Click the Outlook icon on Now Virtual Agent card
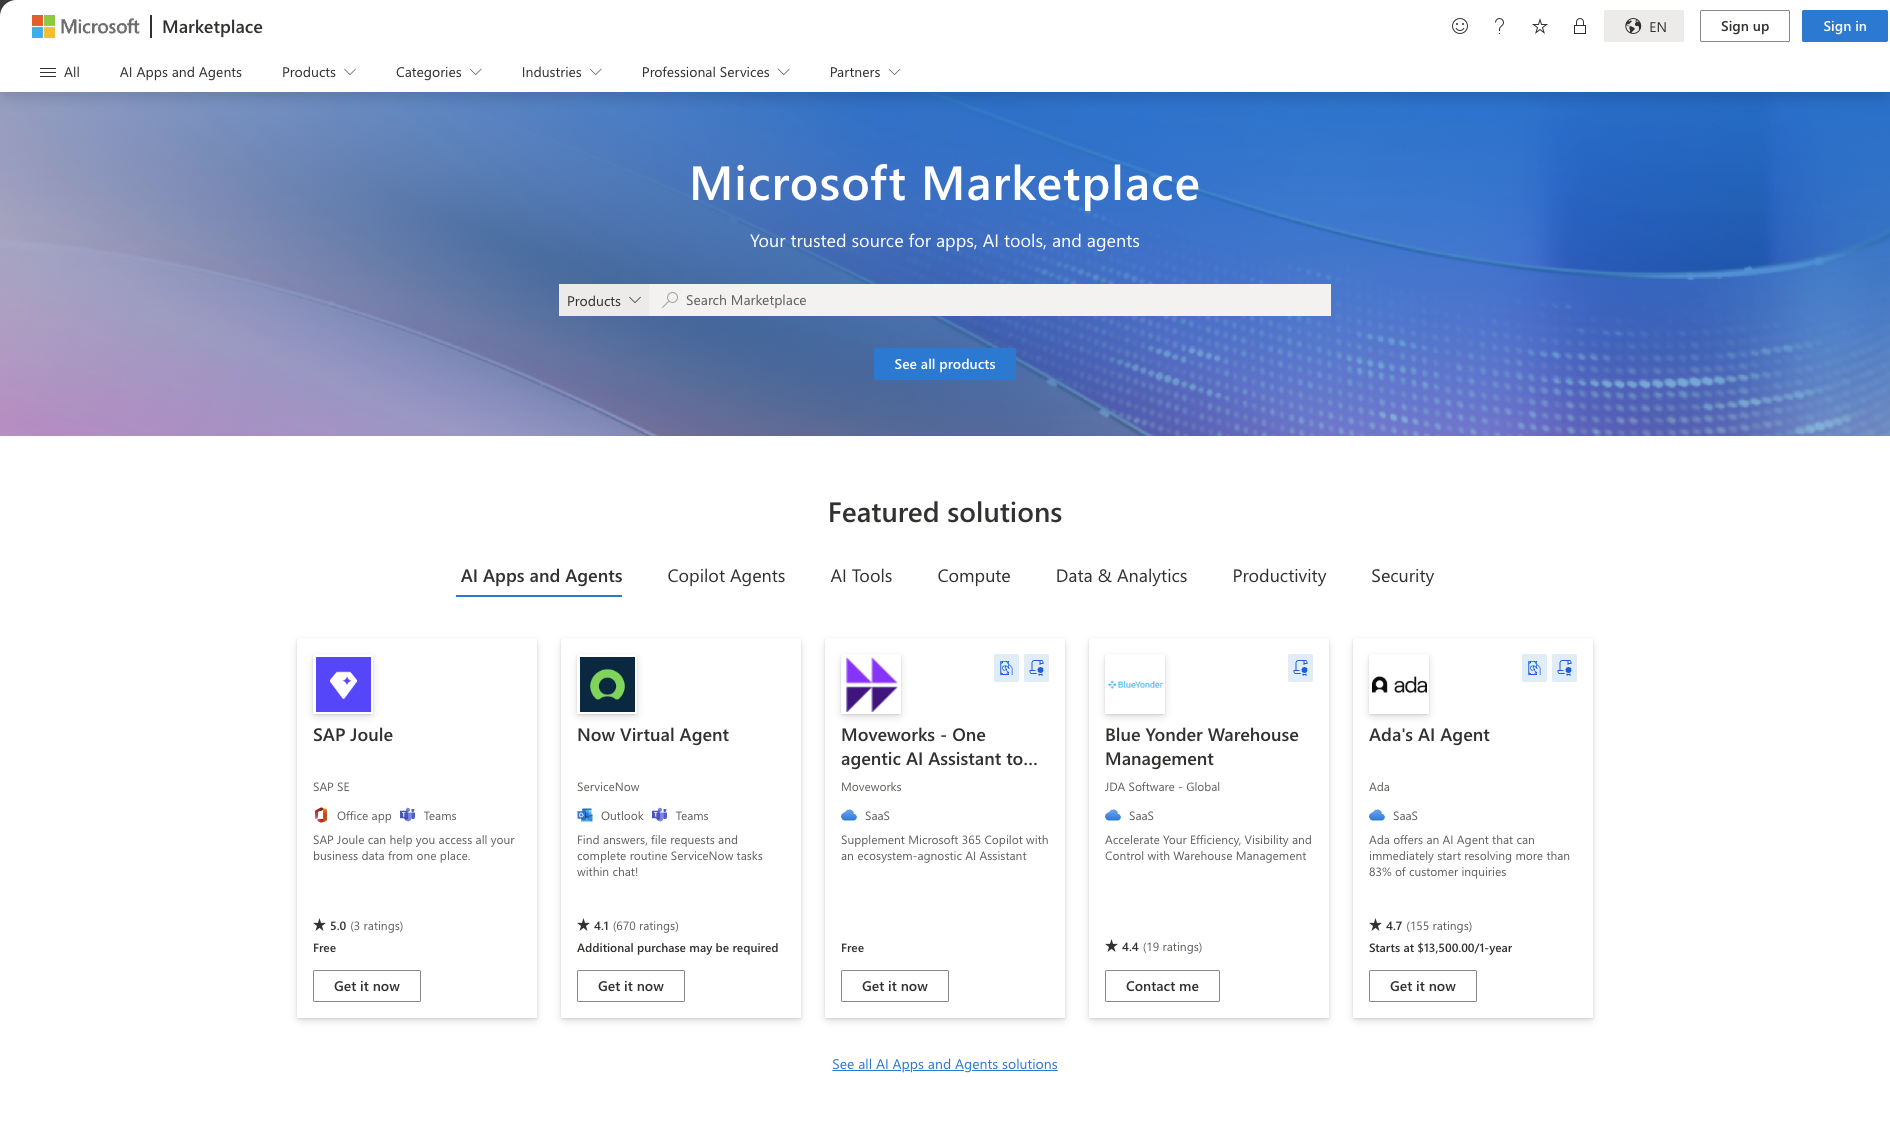 585,815
